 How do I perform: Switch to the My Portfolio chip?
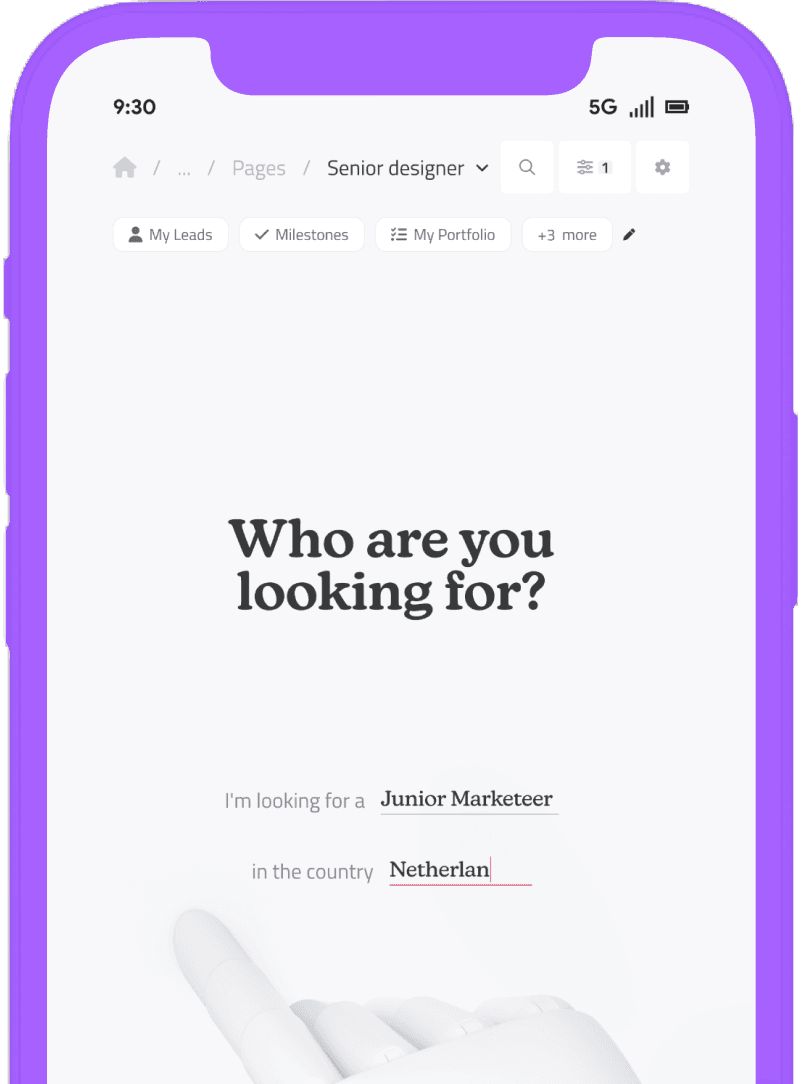[443, 235]
